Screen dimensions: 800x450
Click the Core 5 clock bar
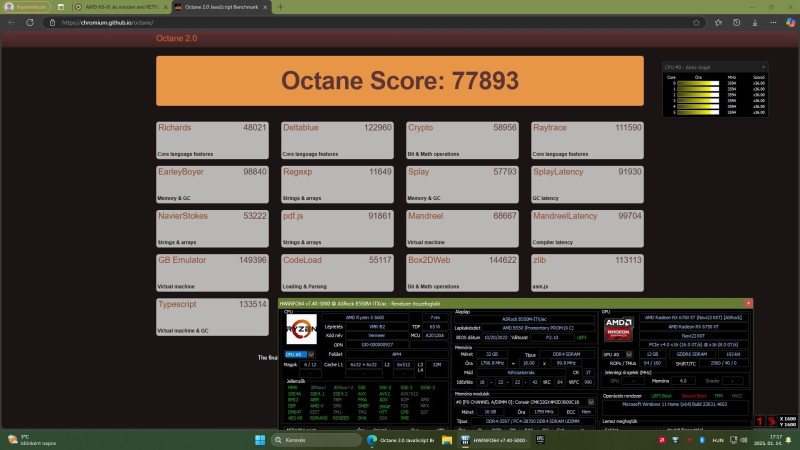click(x=698, y=112)
